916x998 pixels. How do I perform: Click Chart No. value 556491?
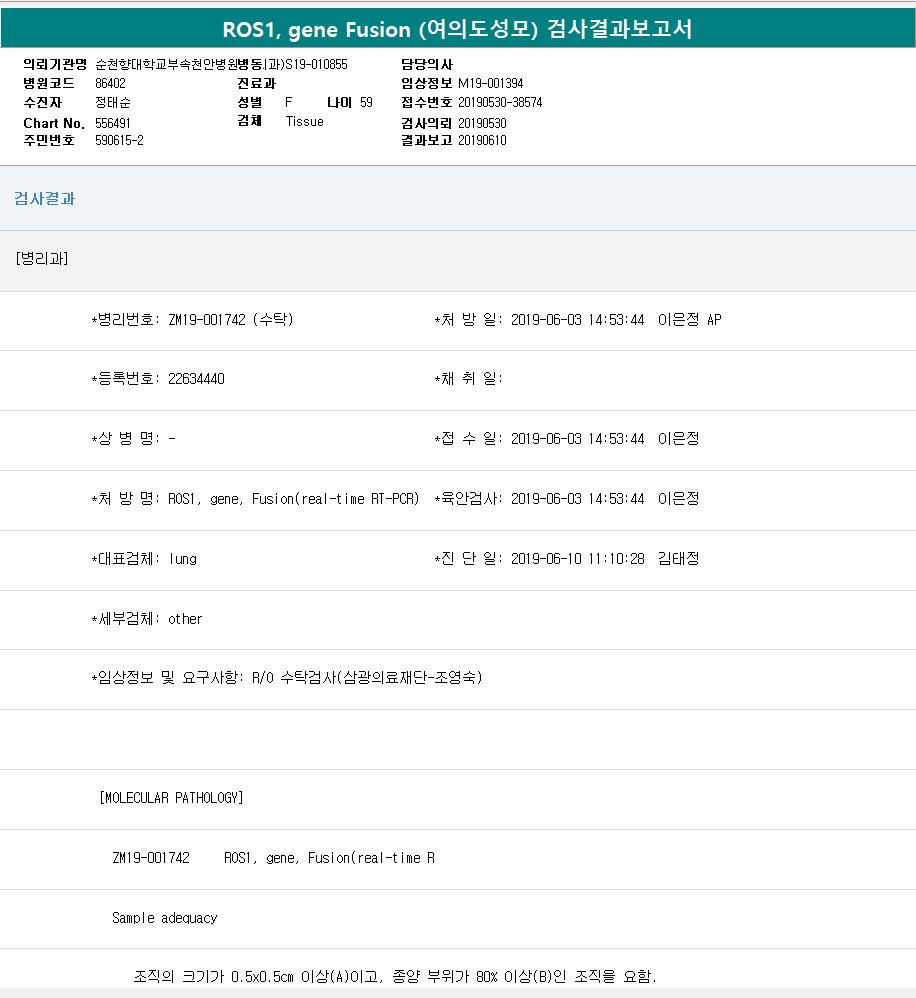point(113,122)
